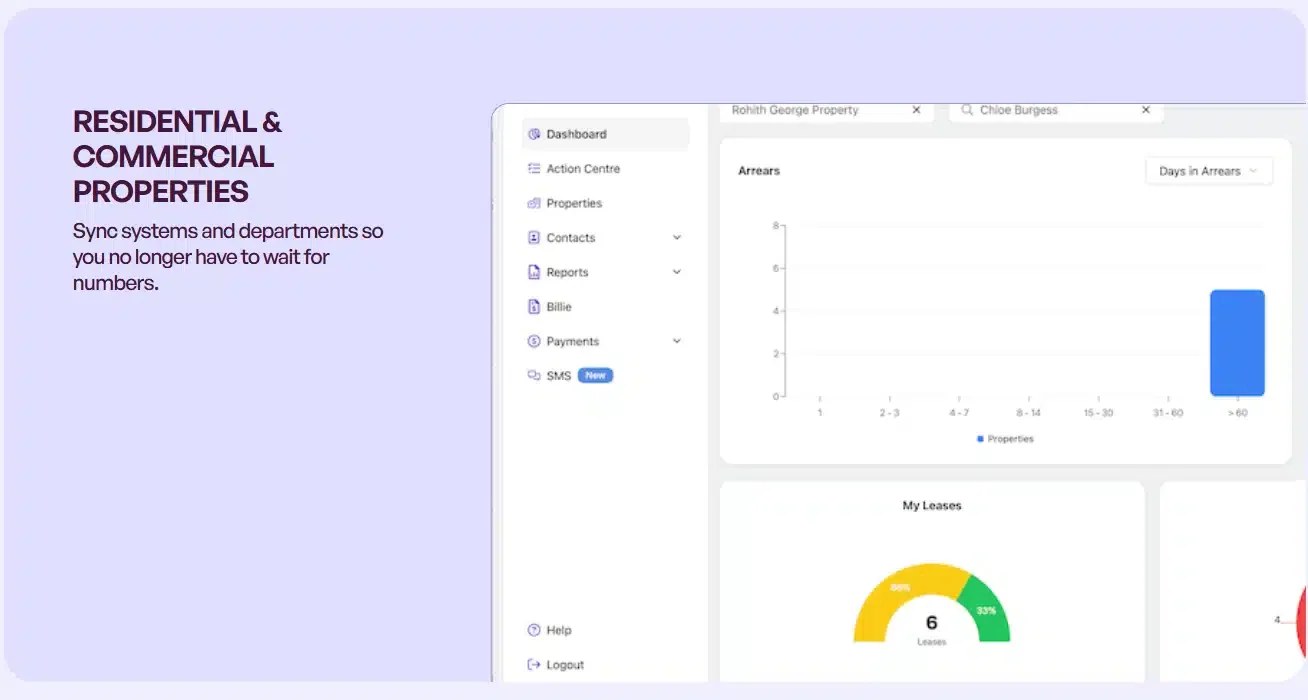Expand the Contacts submenu chevron

(677, 238)
